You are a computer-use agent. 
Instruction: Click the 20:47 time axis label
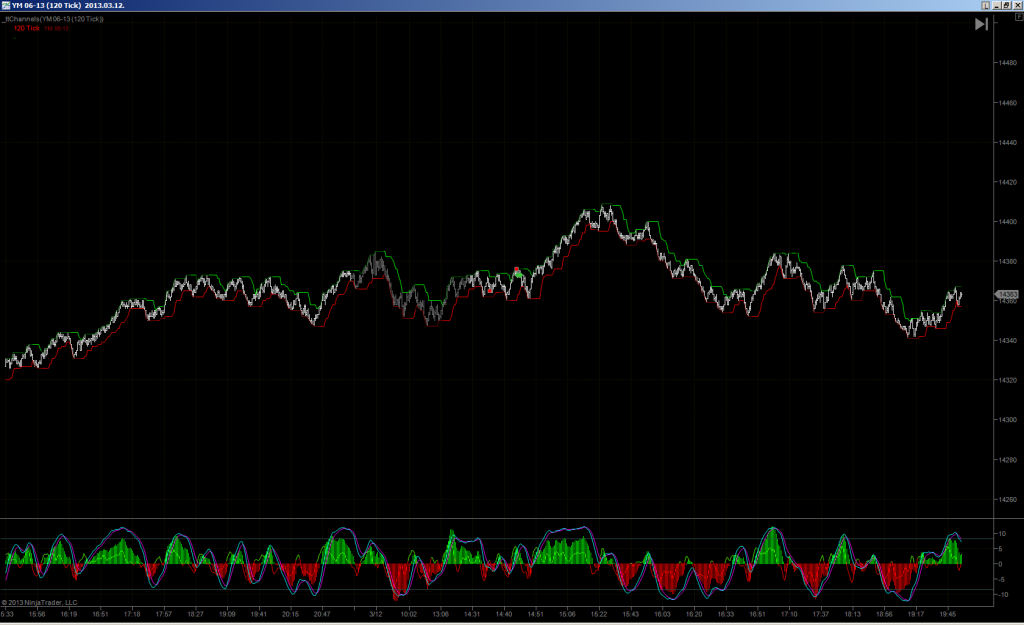tap(322, 614)
